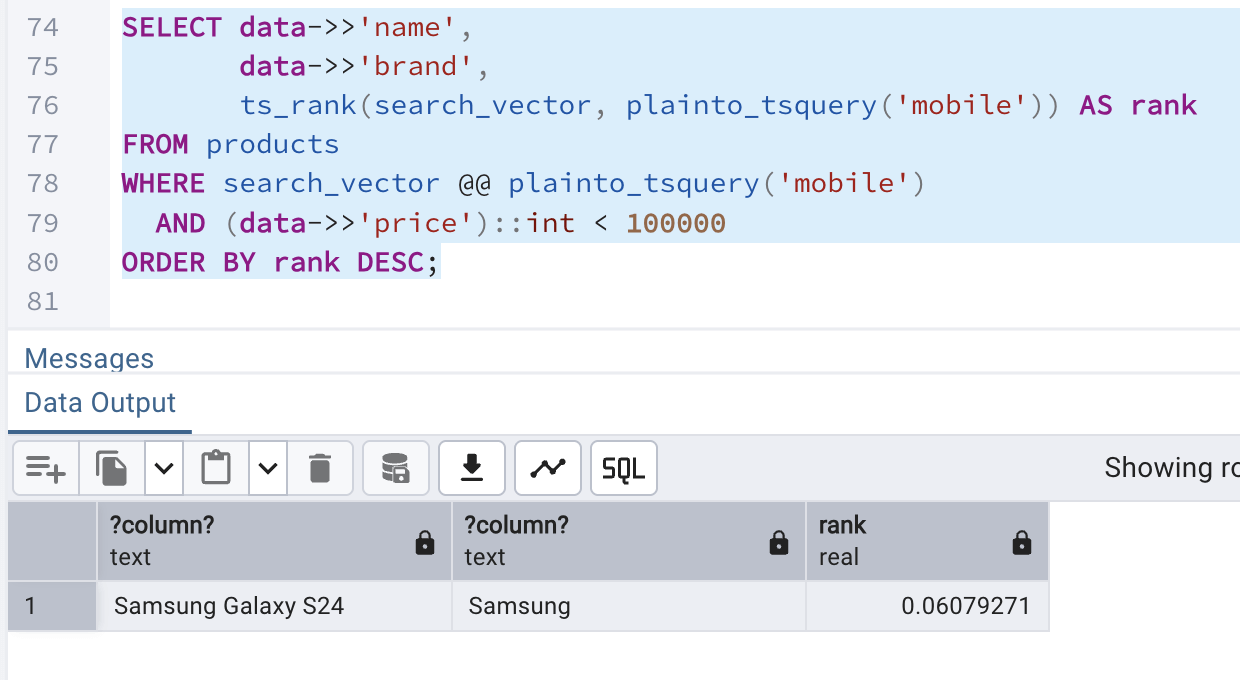Click the Samsung Galaxy S24 cell
This screenshot has height=680, width=1240.
point(274,606)
